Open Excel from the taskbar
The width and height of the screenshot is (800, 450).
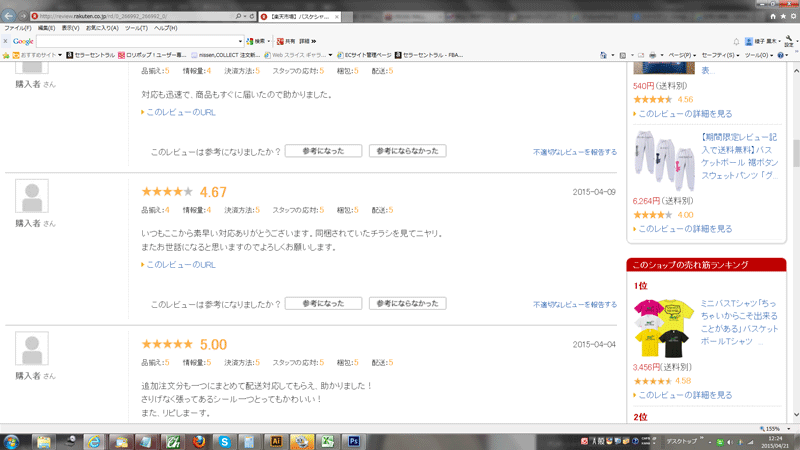[x=326, y=440]
